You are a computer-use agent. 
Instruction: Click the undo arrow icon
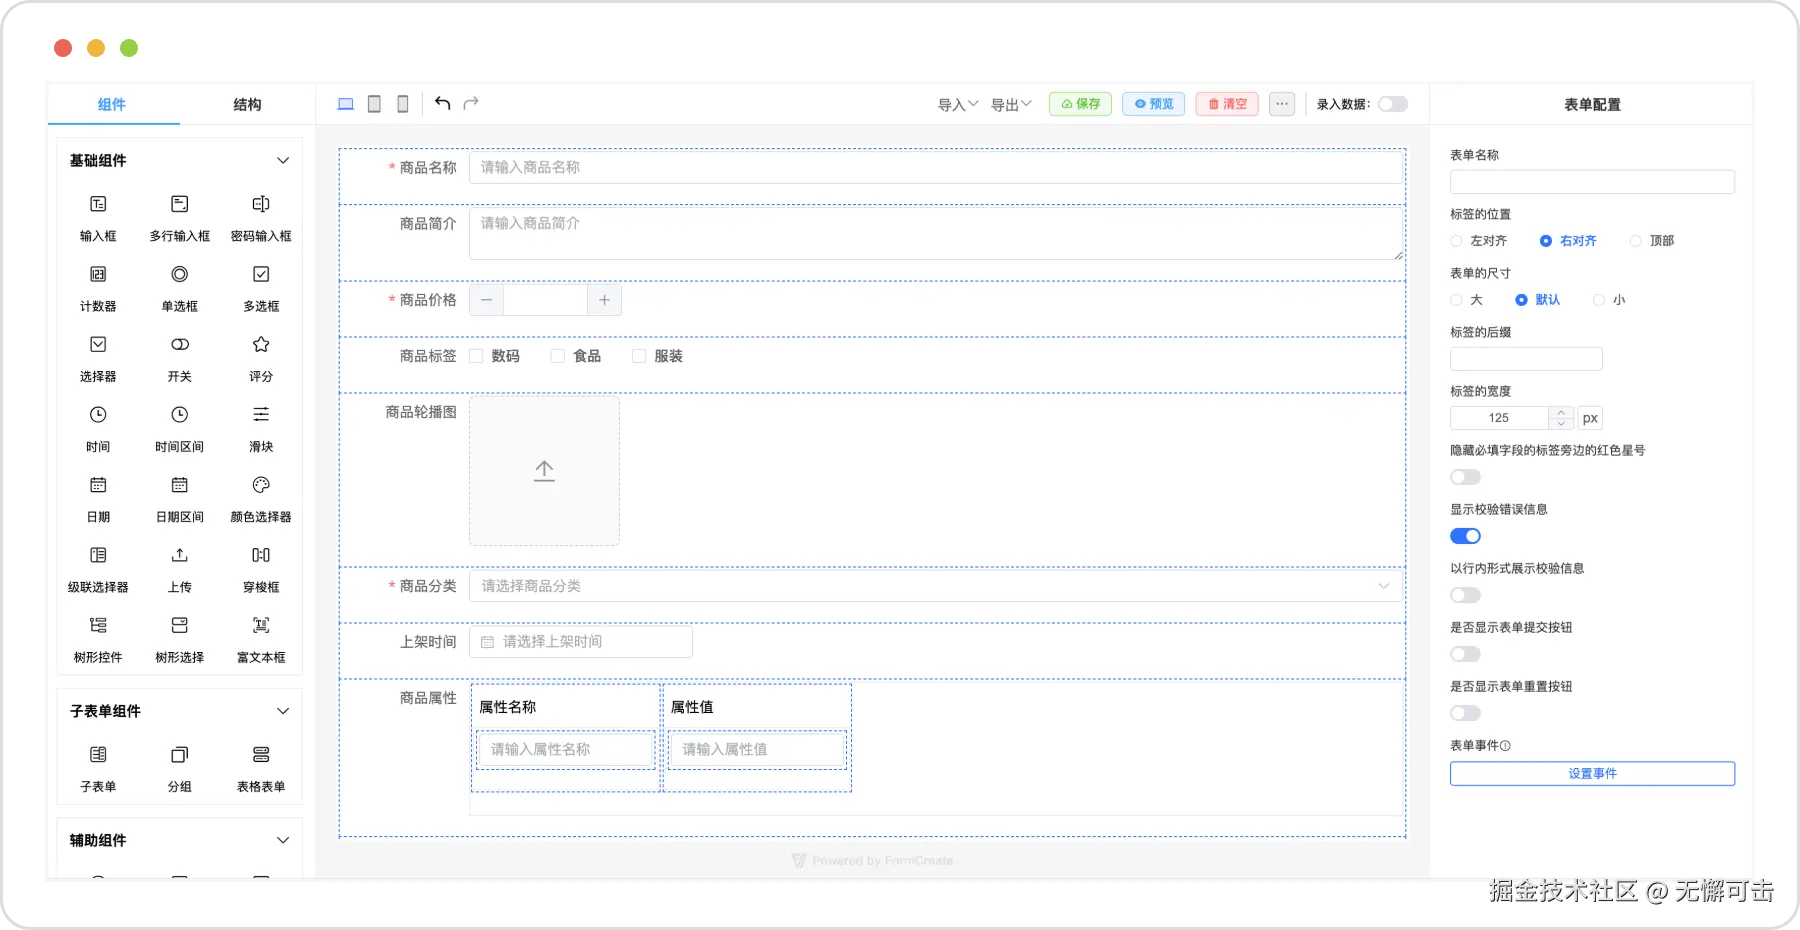443,103
